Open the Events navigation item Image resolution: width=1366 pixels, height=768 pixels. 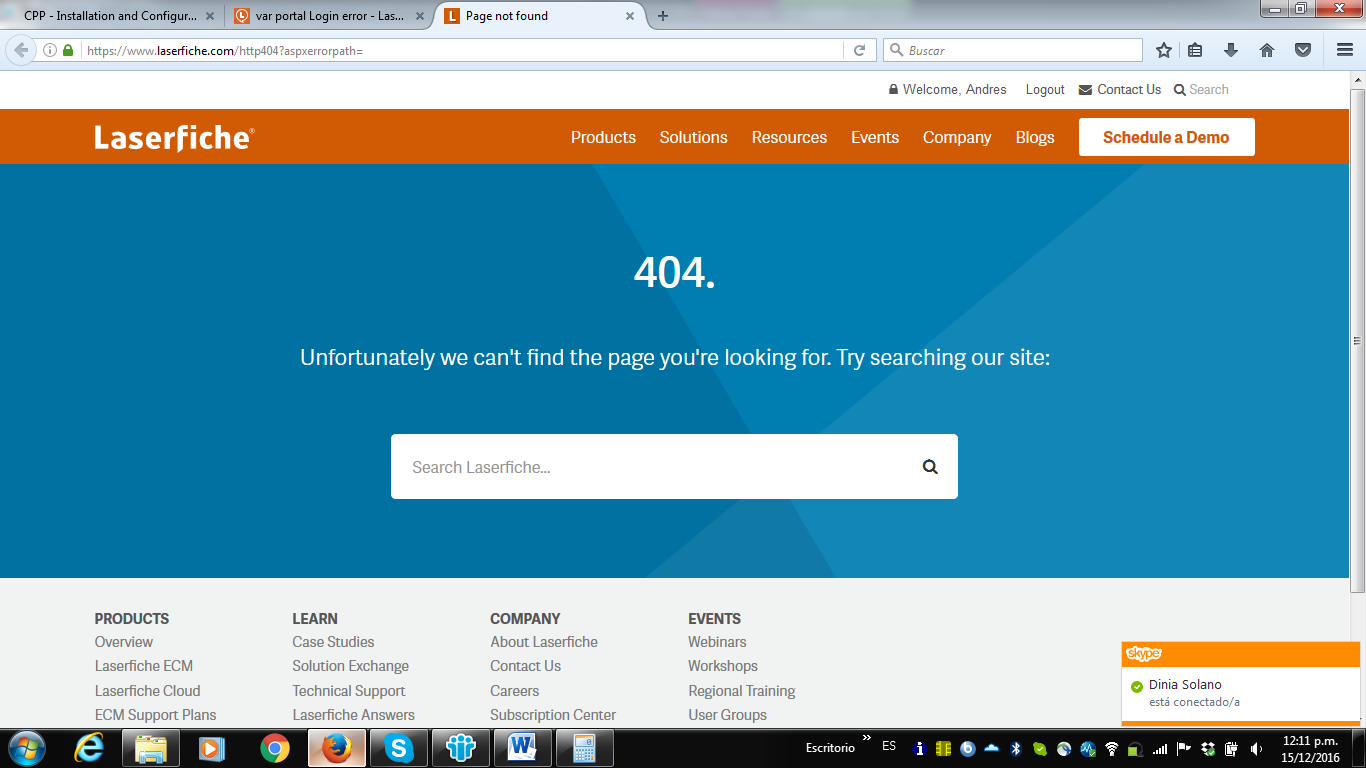click(875, 137)
